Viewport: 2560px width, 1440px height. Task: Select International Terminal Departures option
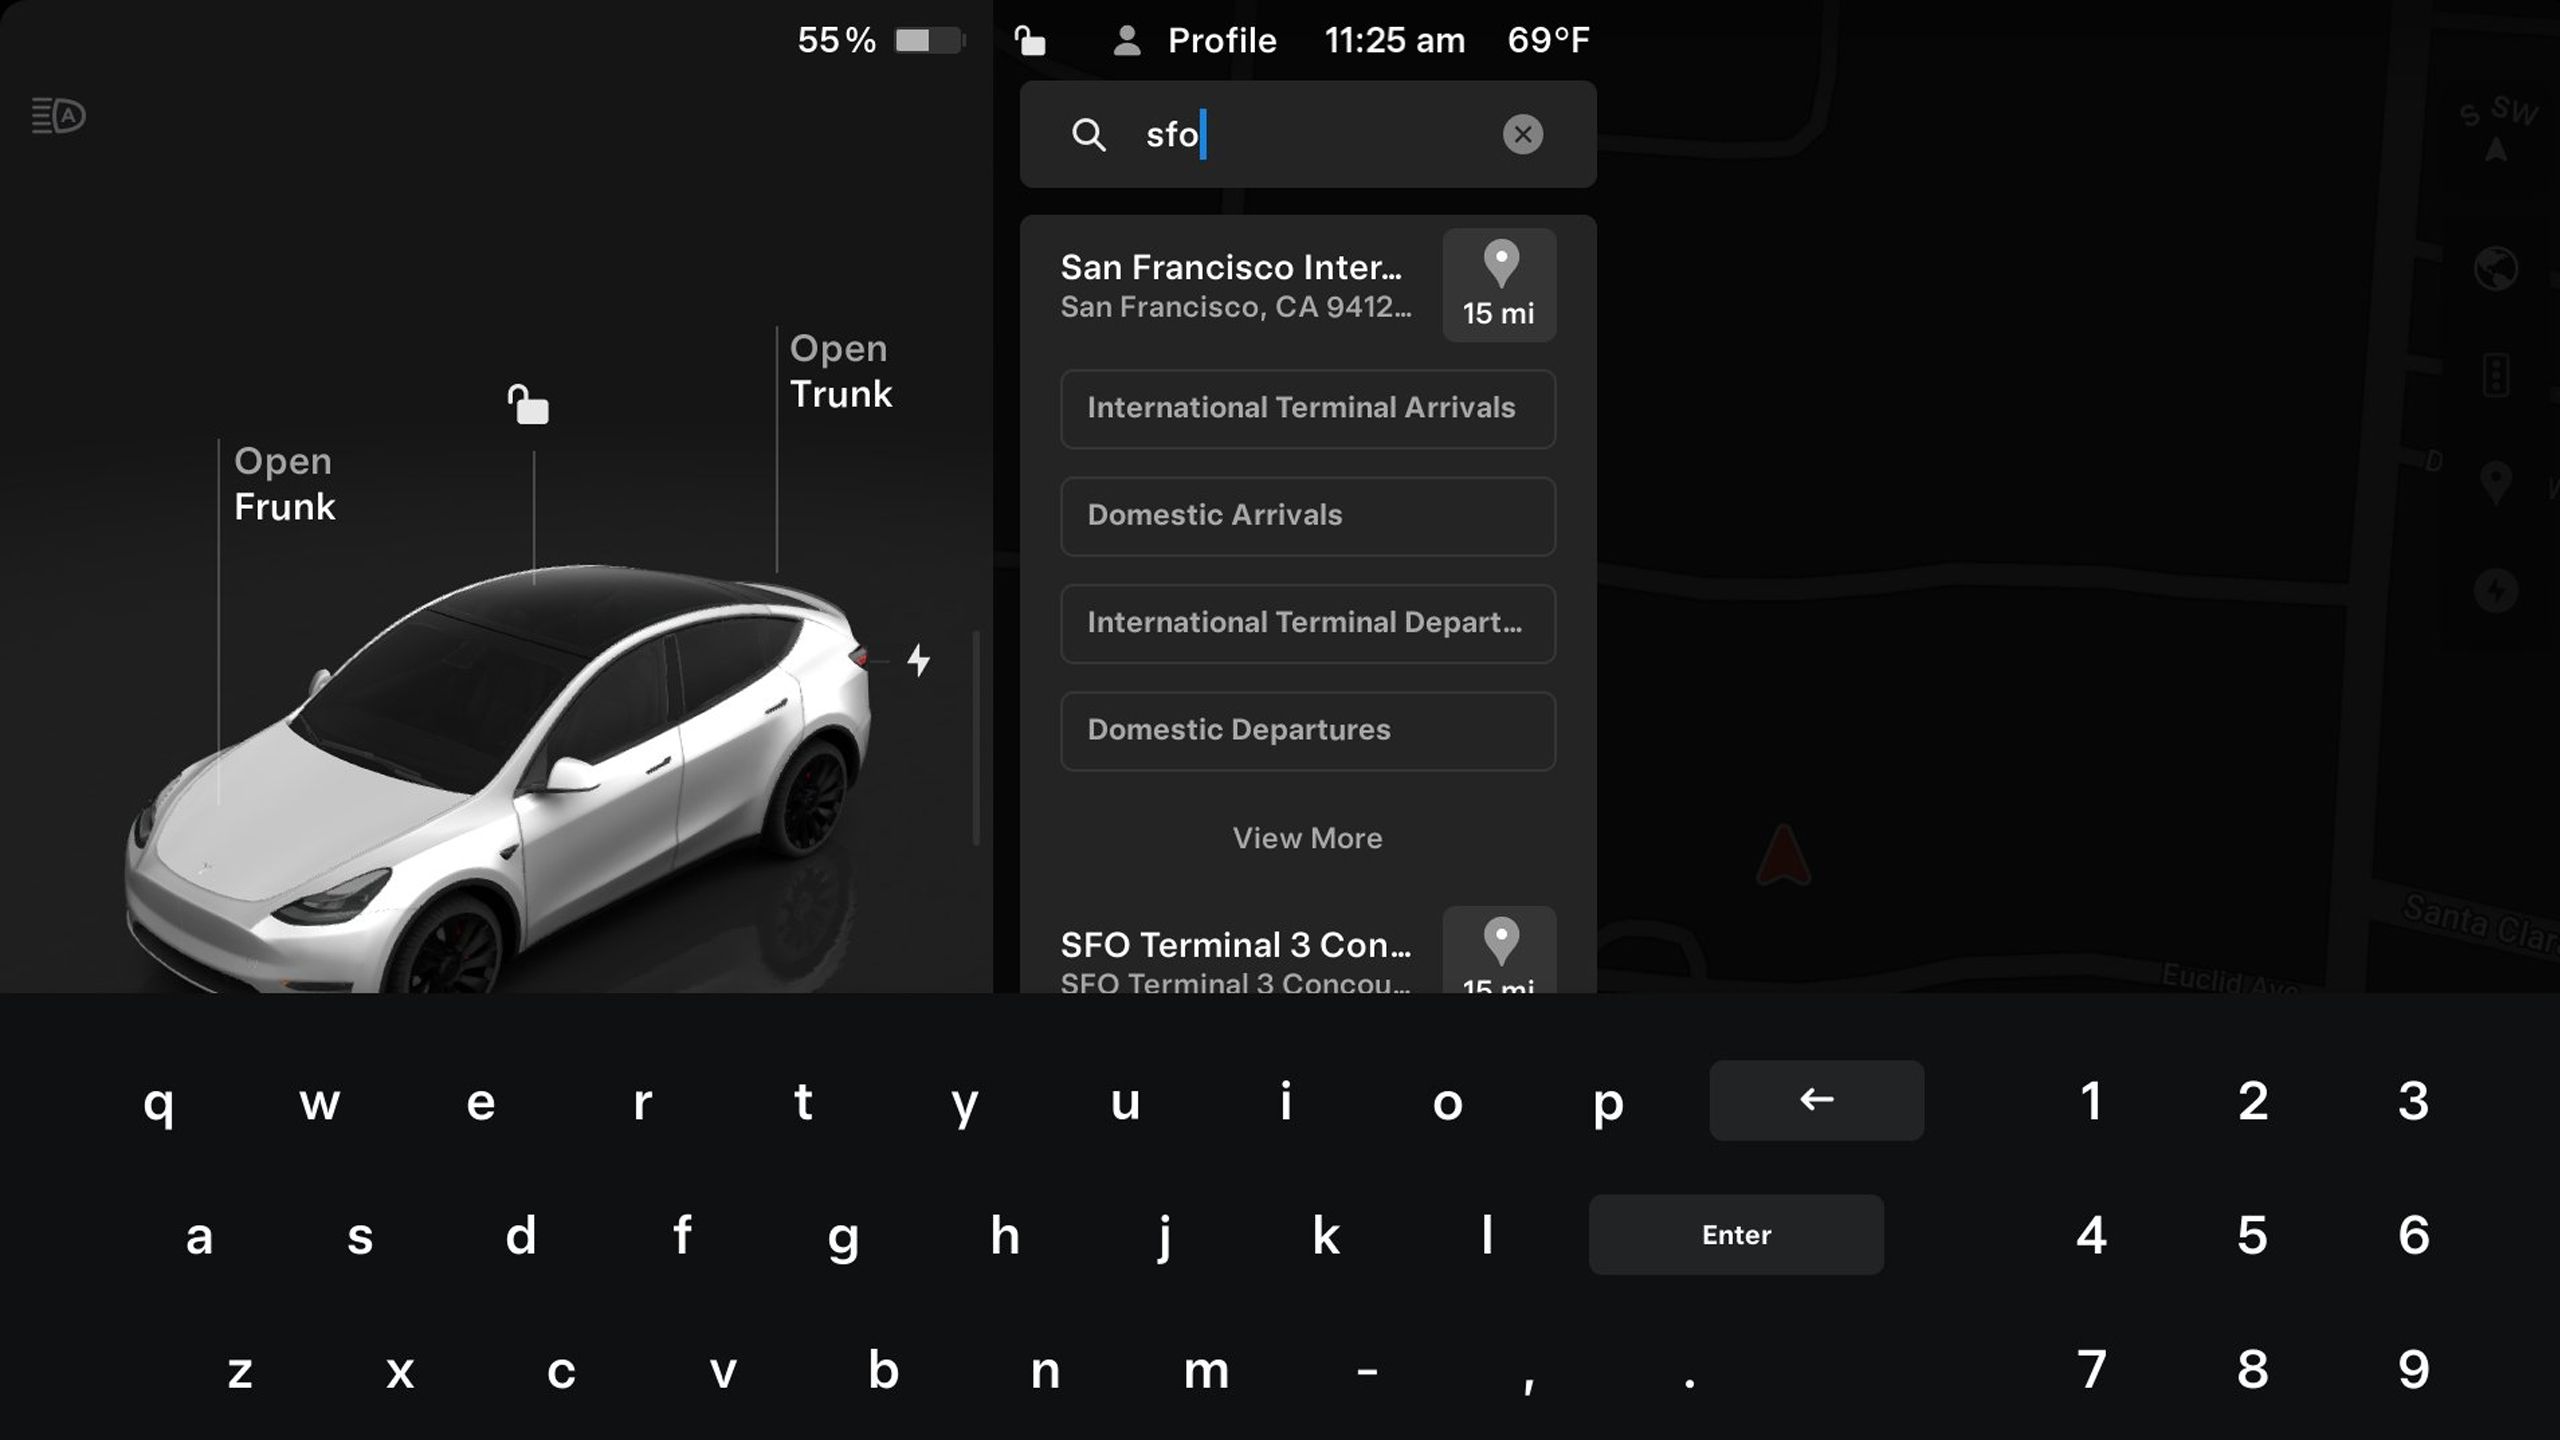[x=1308, y=622]
